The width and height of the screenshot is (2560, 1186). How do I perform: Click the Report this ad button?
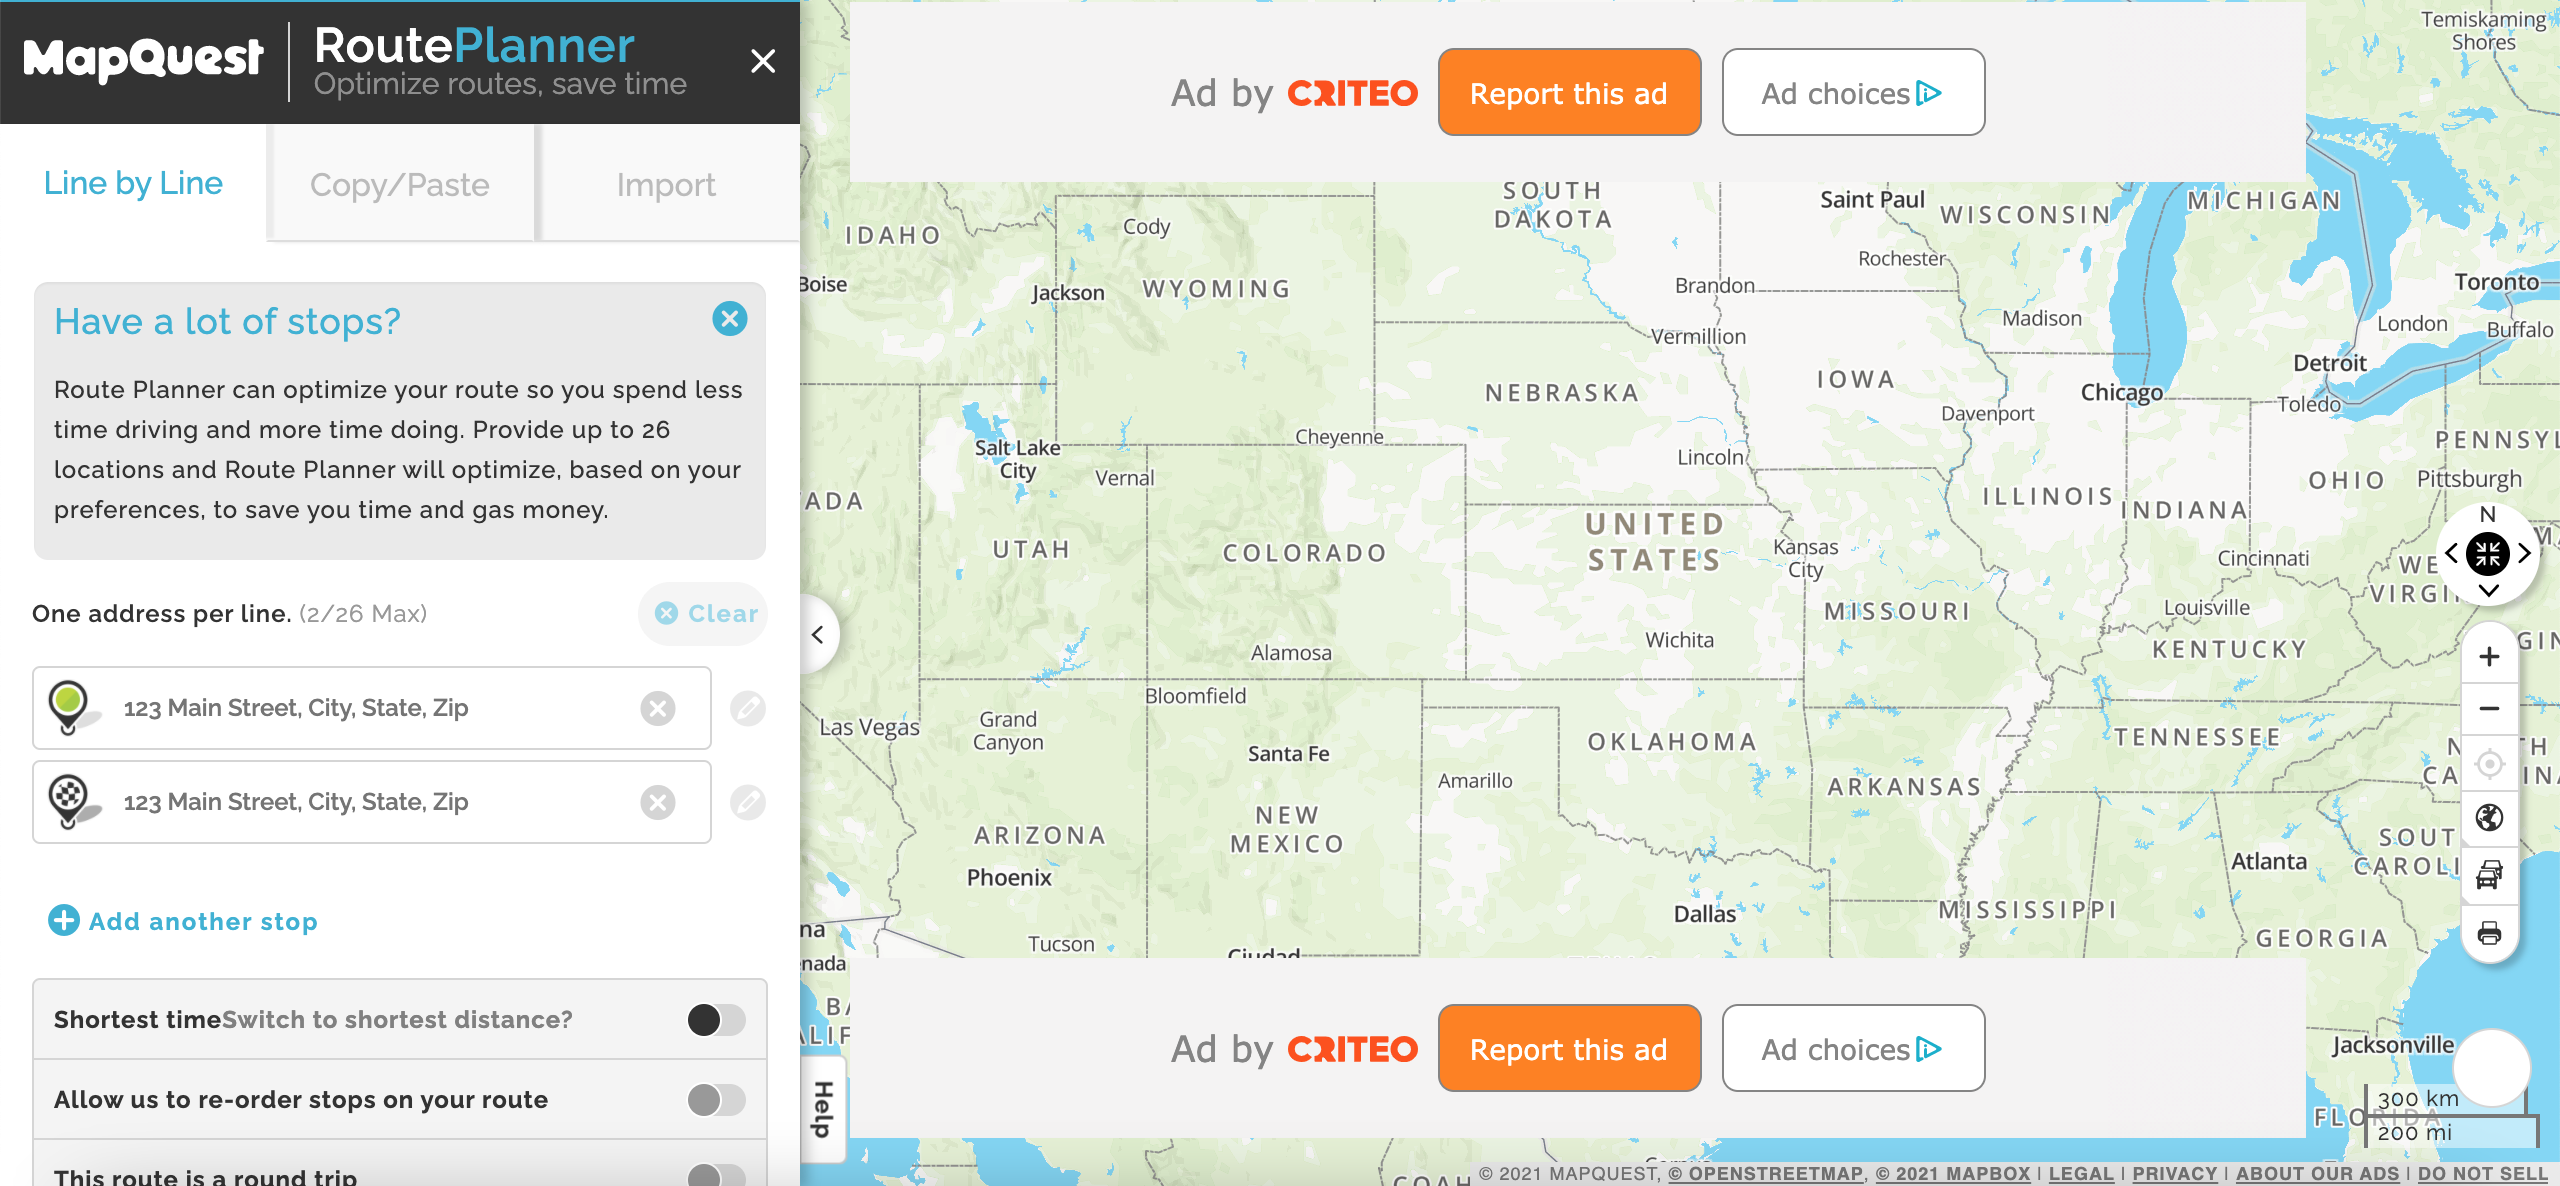pyautogui.click(x=1567, y=93)
